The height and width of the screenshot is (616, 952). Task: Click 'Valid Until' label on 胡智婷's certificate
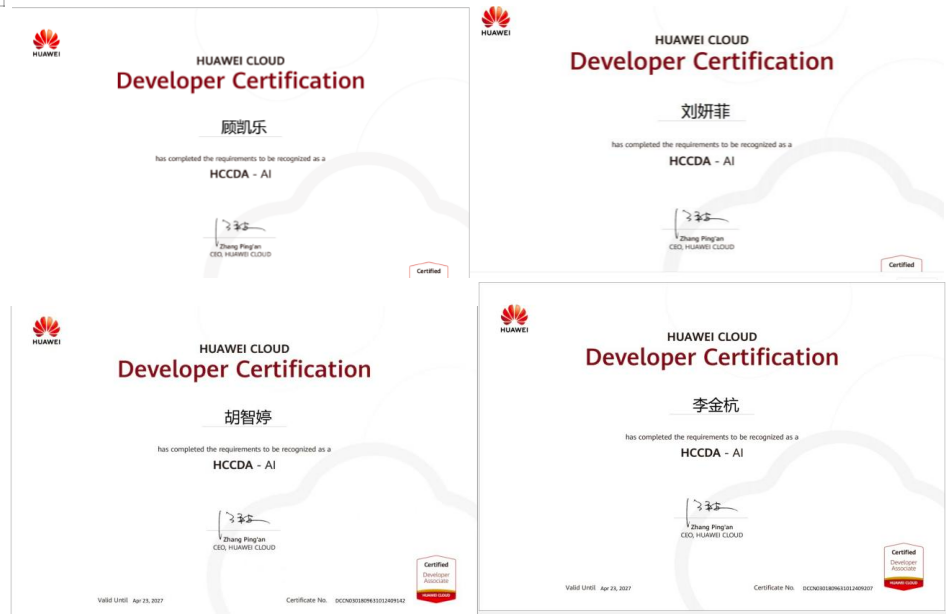click(113, 600)
